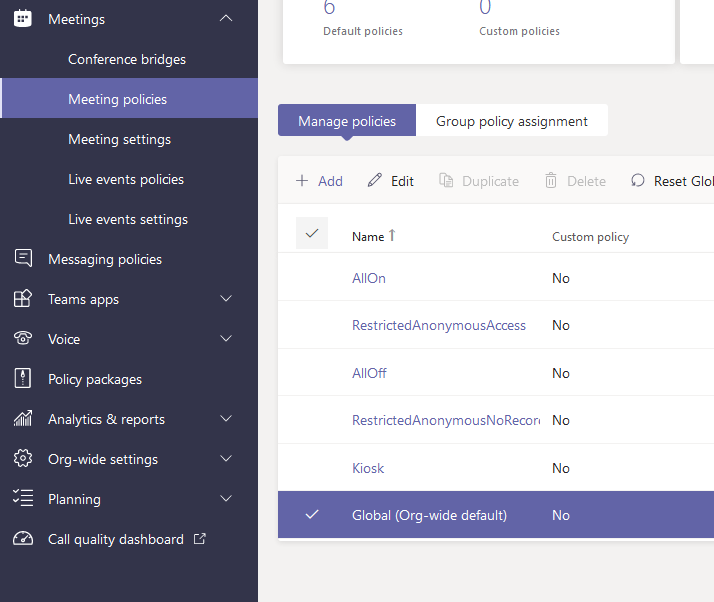This screenshot has height=602, width=714.
Task: Click the Teams apps icon
Action: pos(23,298)
